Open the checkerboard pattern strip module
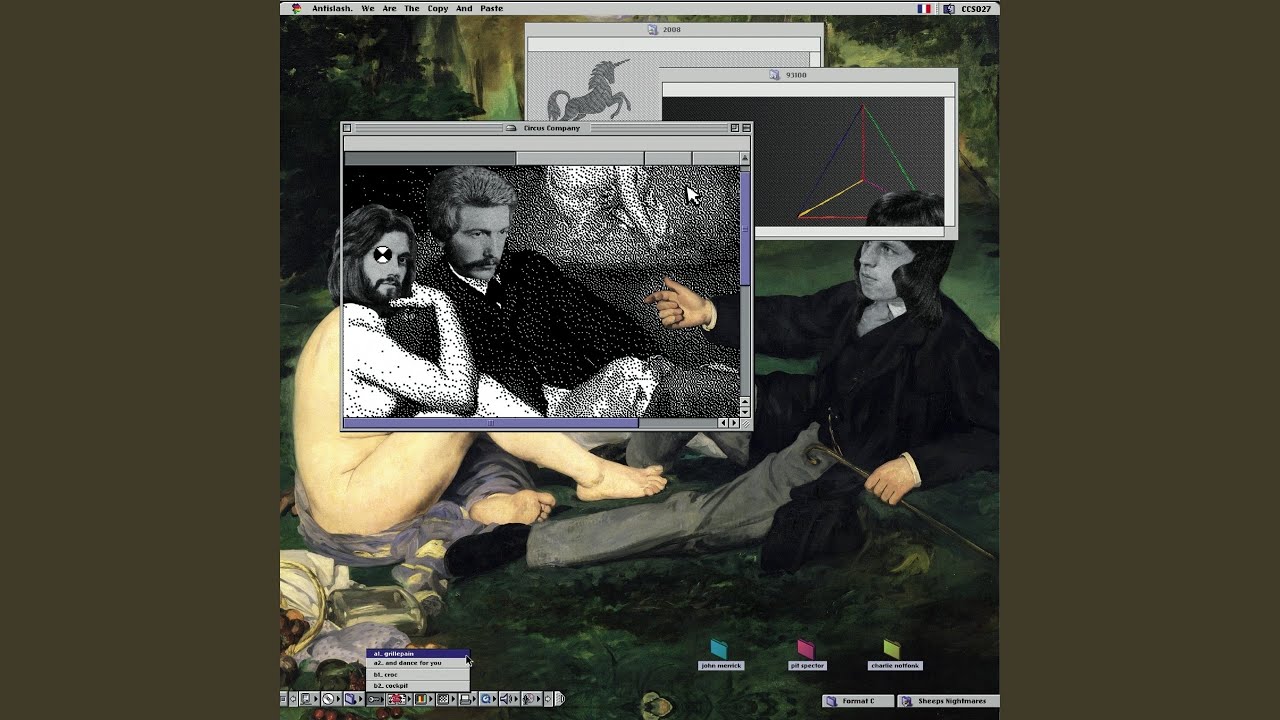1280x720 pixels. click(442, 699)
